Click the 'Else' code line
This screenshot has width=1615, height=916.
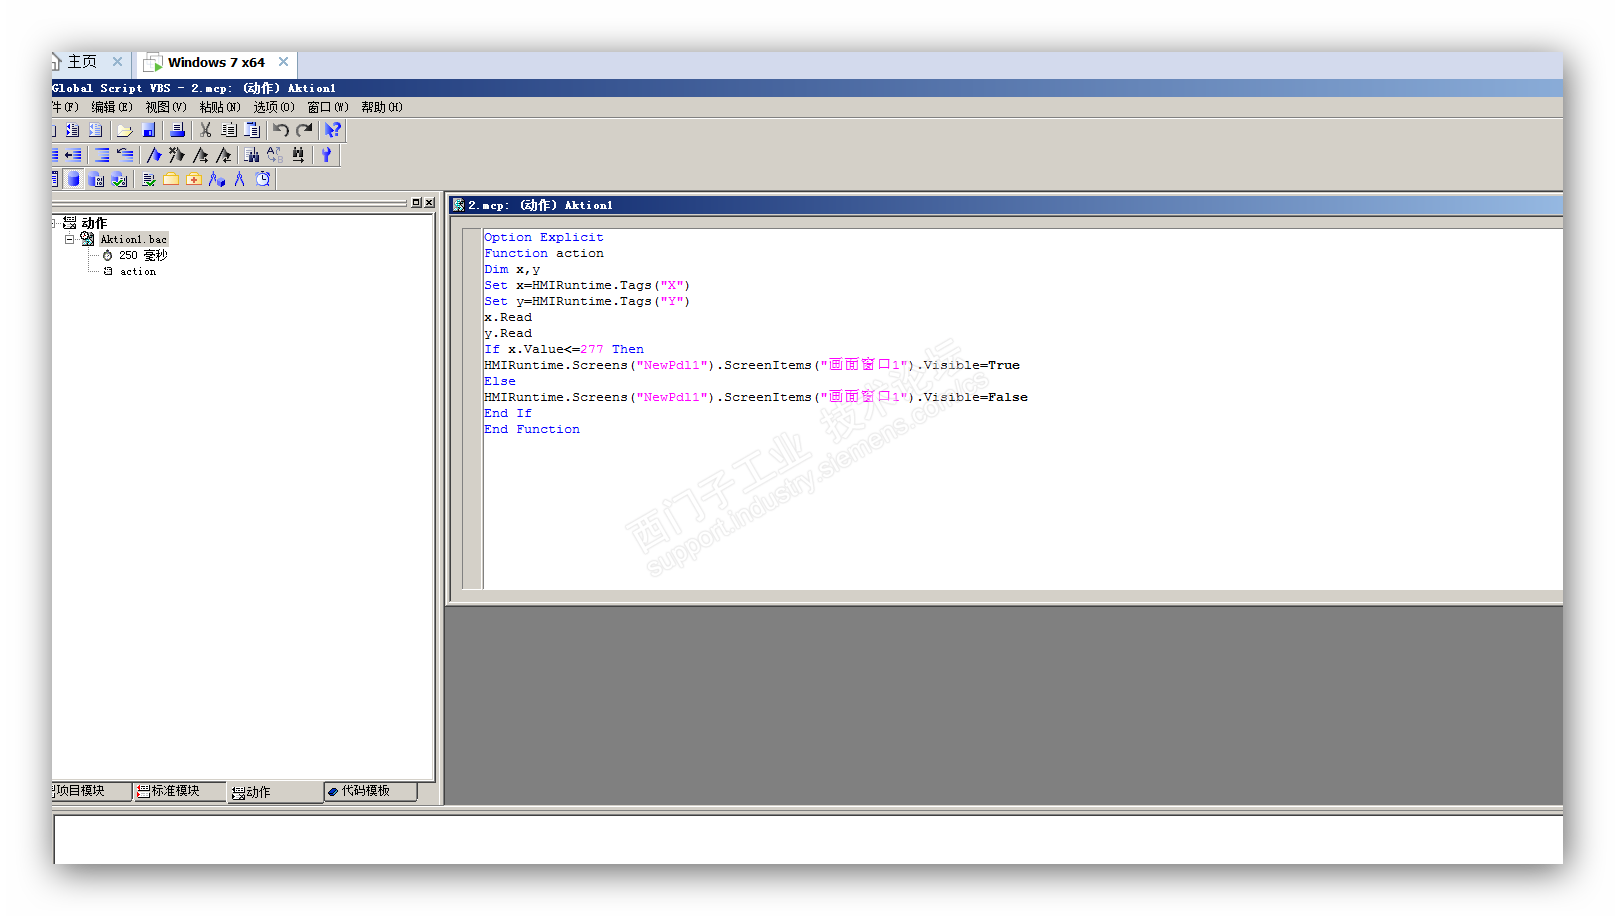500,382
